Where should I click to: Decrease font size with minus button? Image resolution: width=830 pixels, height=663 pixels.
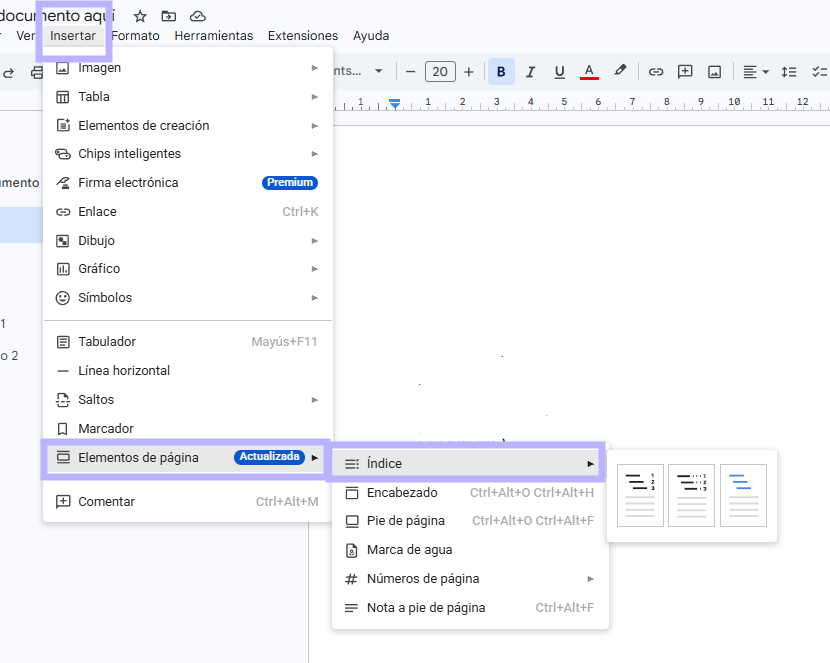coord(410,71)
